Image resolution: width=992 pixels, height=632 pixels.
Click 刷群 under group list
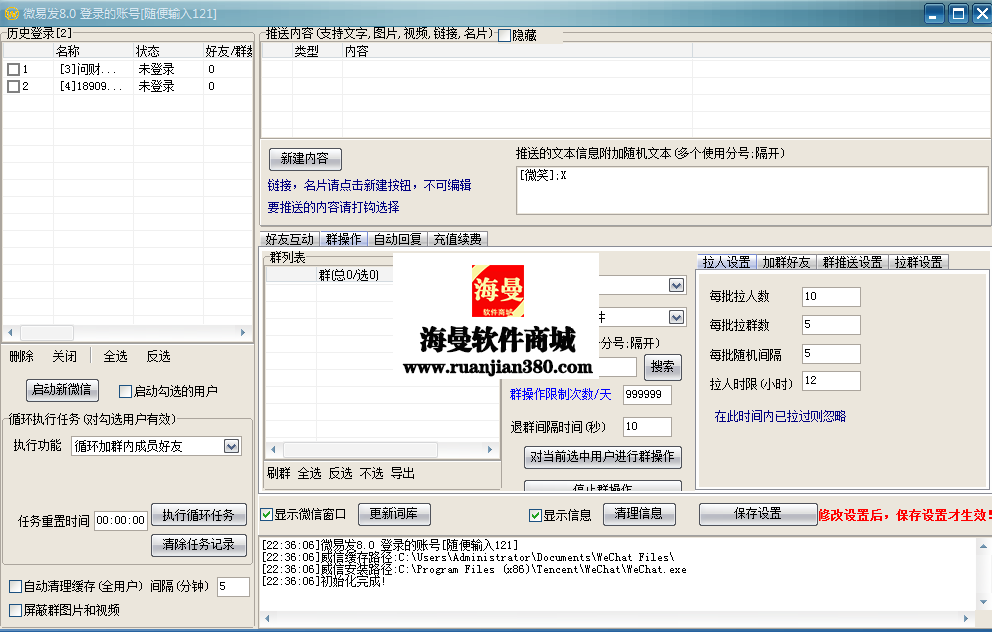tap(278, 474)
